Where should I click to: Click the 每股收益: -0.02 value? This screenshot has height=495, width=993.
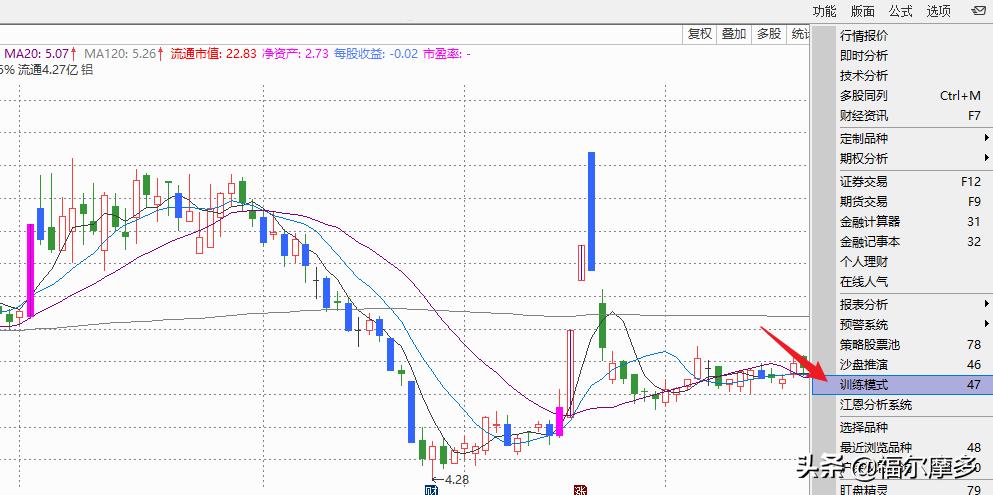[x=376, y=54]
